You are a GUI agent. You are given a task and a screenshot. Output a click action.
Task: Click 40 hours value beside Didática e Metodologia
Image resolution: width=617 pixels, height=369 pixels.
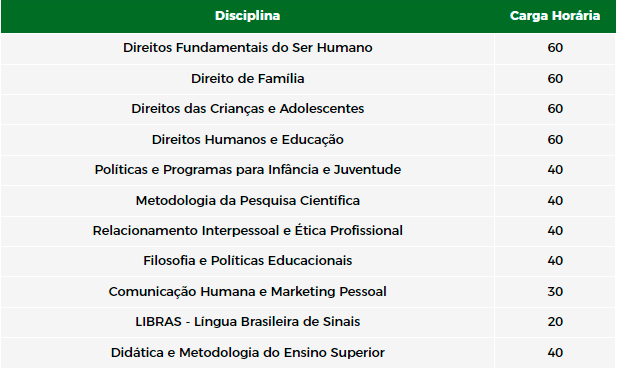pyautogui.click(x=555, y=352)
